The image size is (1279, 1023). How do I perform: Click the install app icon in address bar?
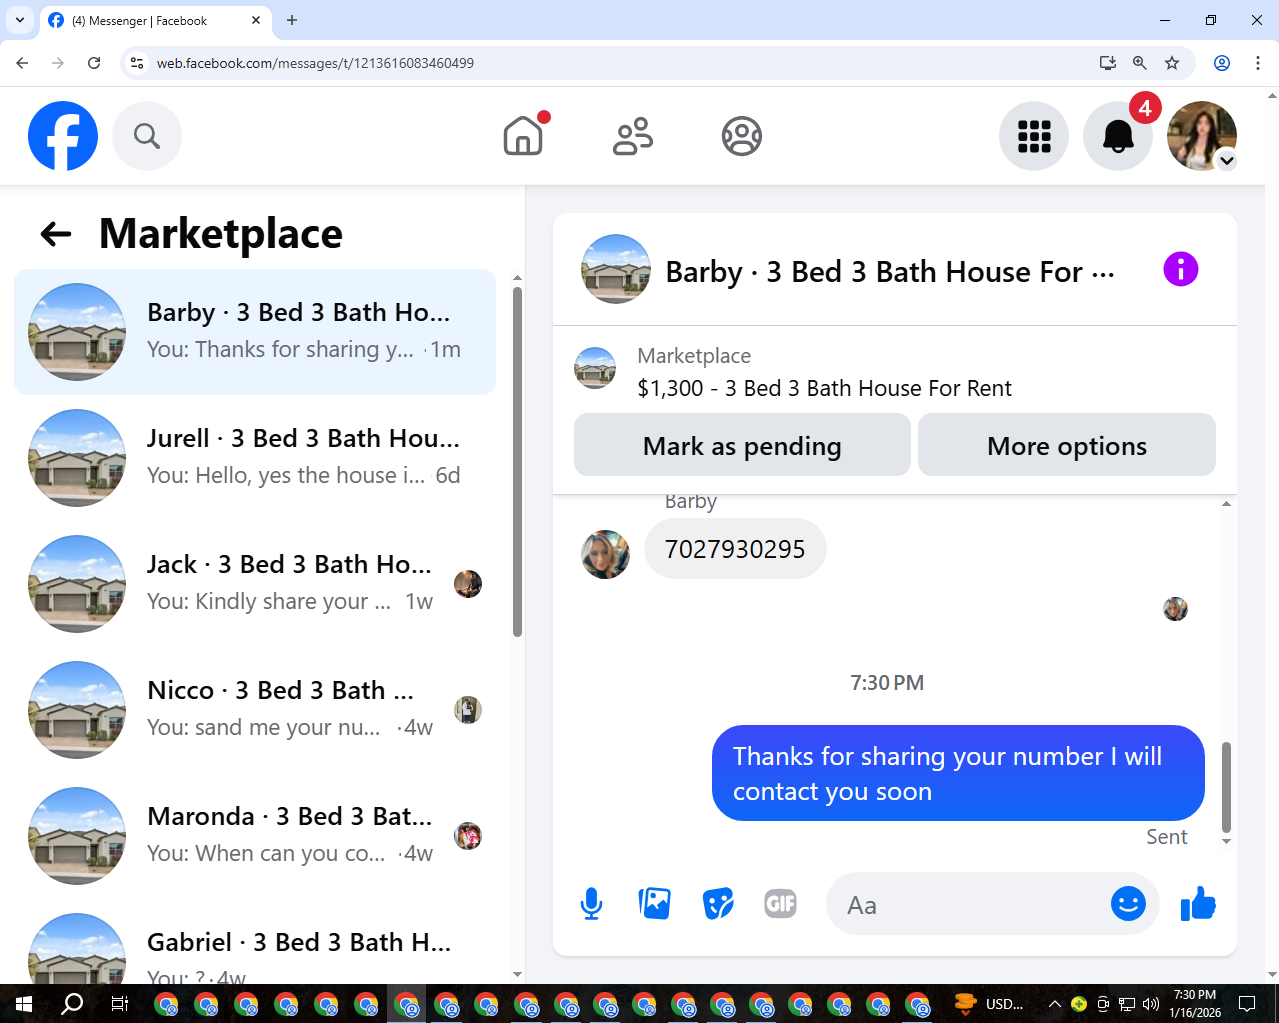[1107, 63]
